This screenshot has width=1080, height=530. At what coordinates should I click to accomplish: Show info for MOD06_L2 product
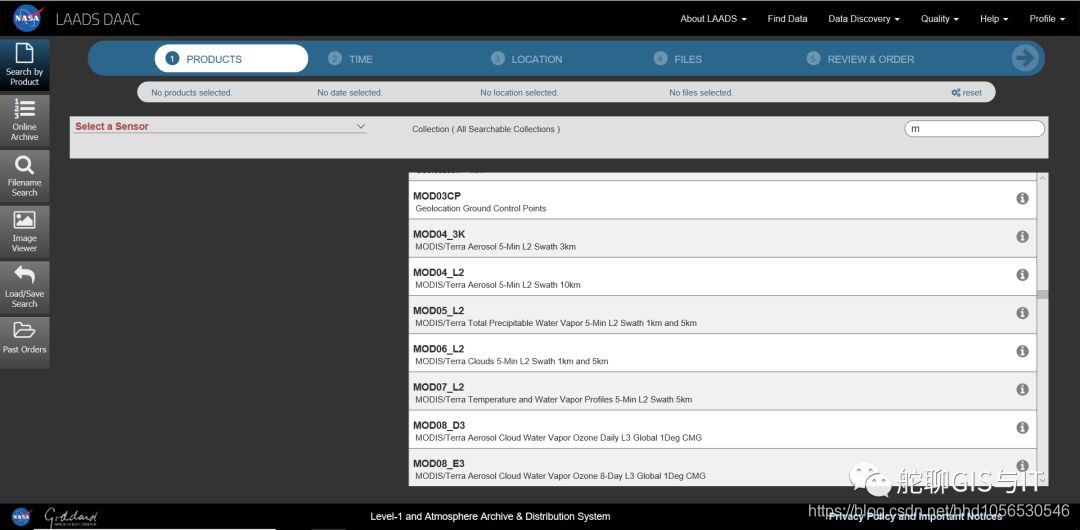click(x=1022, y=351)
